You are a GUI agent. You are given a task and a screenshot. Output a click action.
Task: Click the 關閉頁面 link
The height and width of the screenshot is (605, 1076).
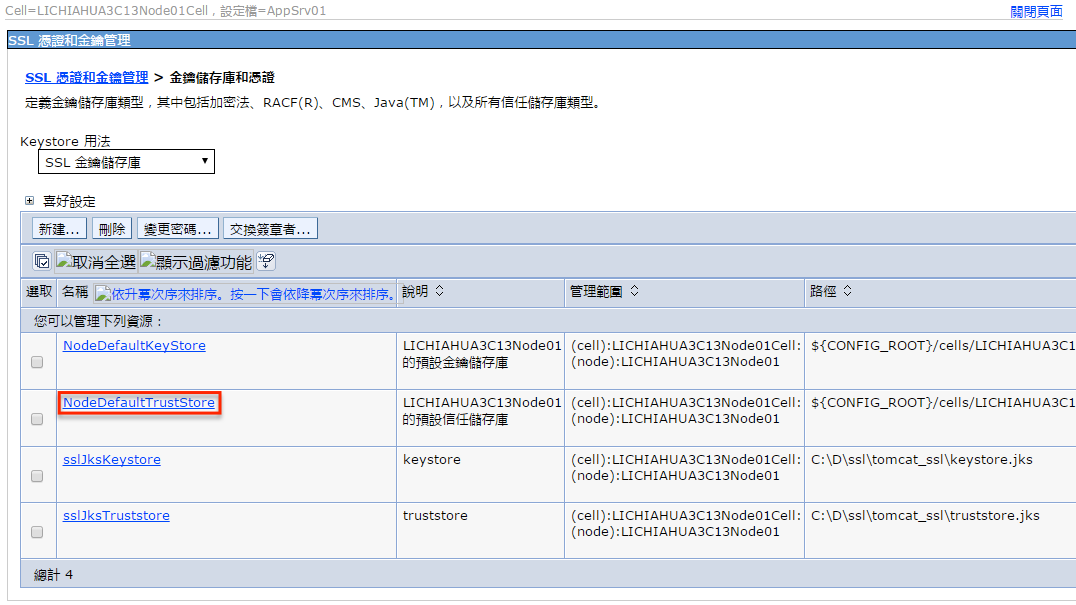coord(1036,11)
